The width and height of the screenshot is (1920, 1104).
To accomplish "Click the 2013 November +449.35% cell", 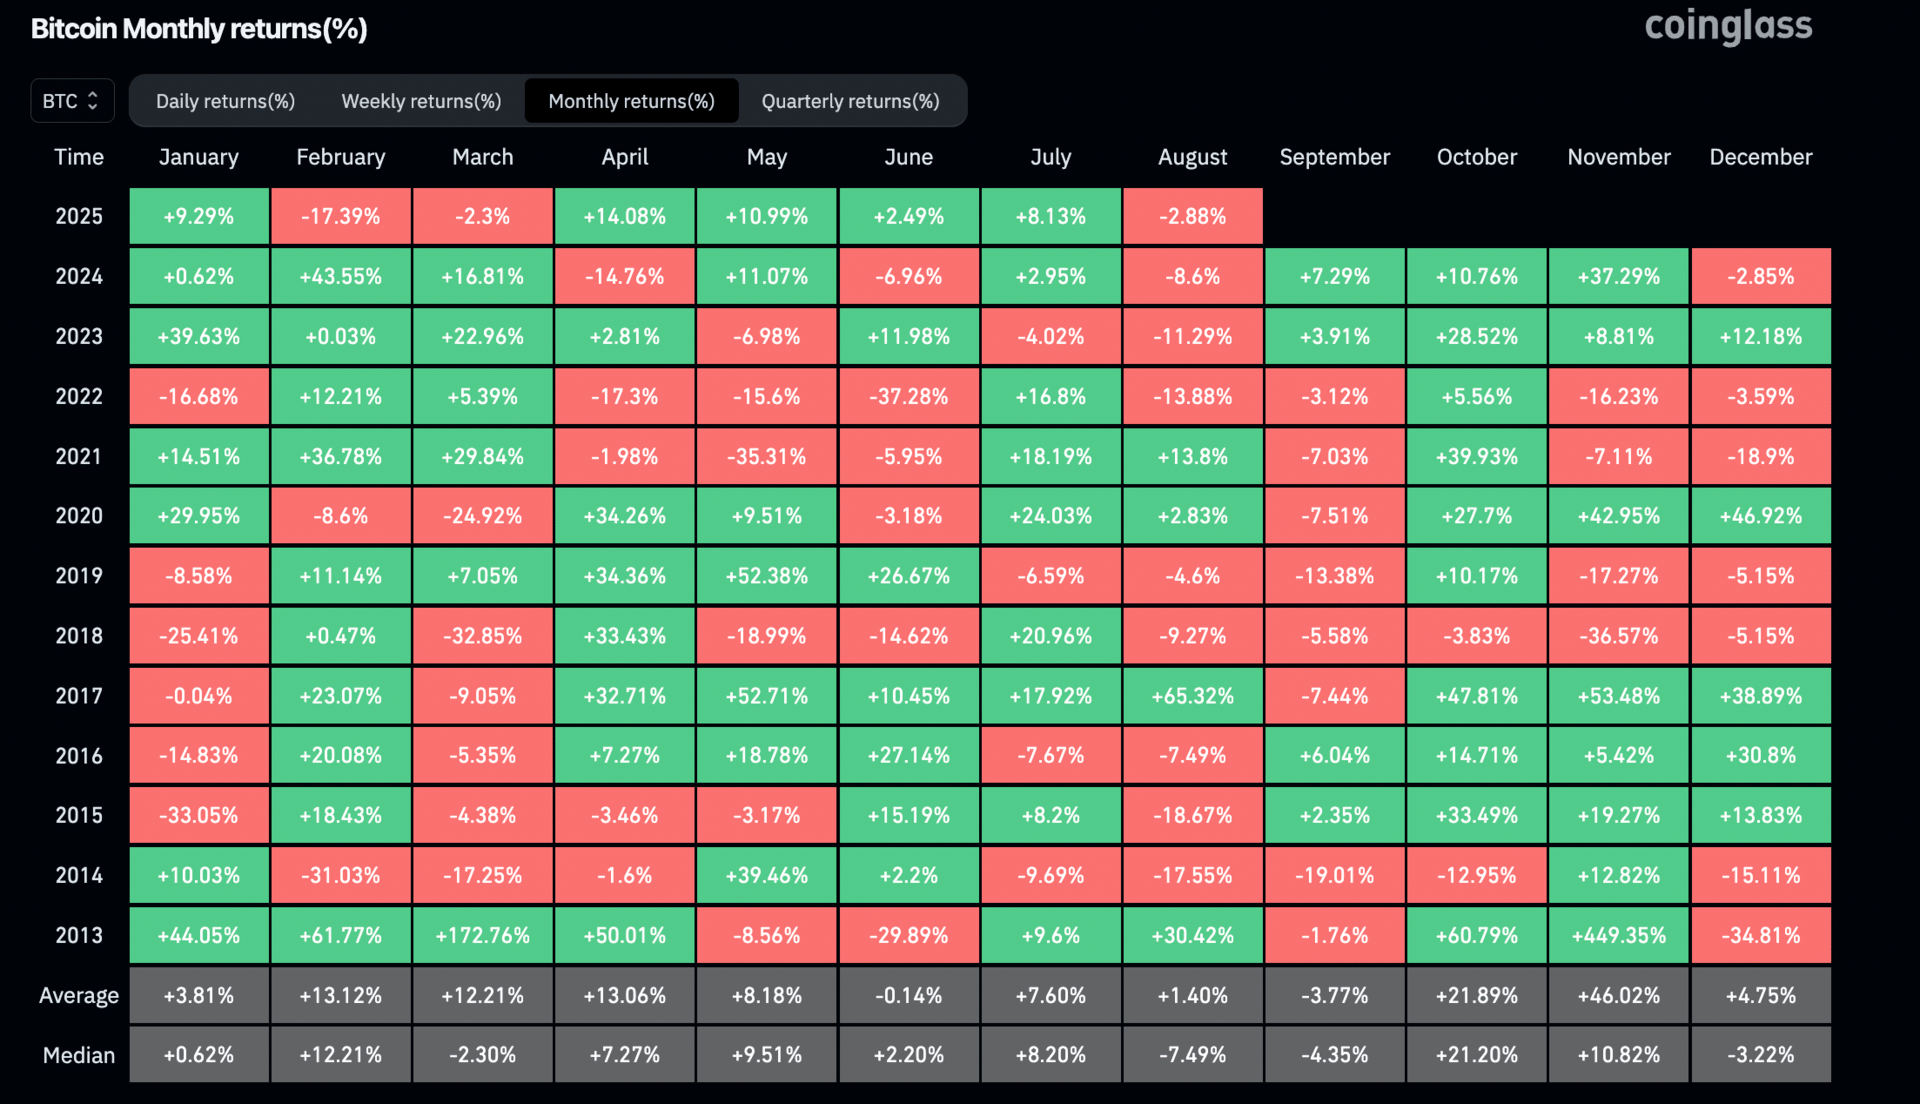I will tap(1618, 935).
